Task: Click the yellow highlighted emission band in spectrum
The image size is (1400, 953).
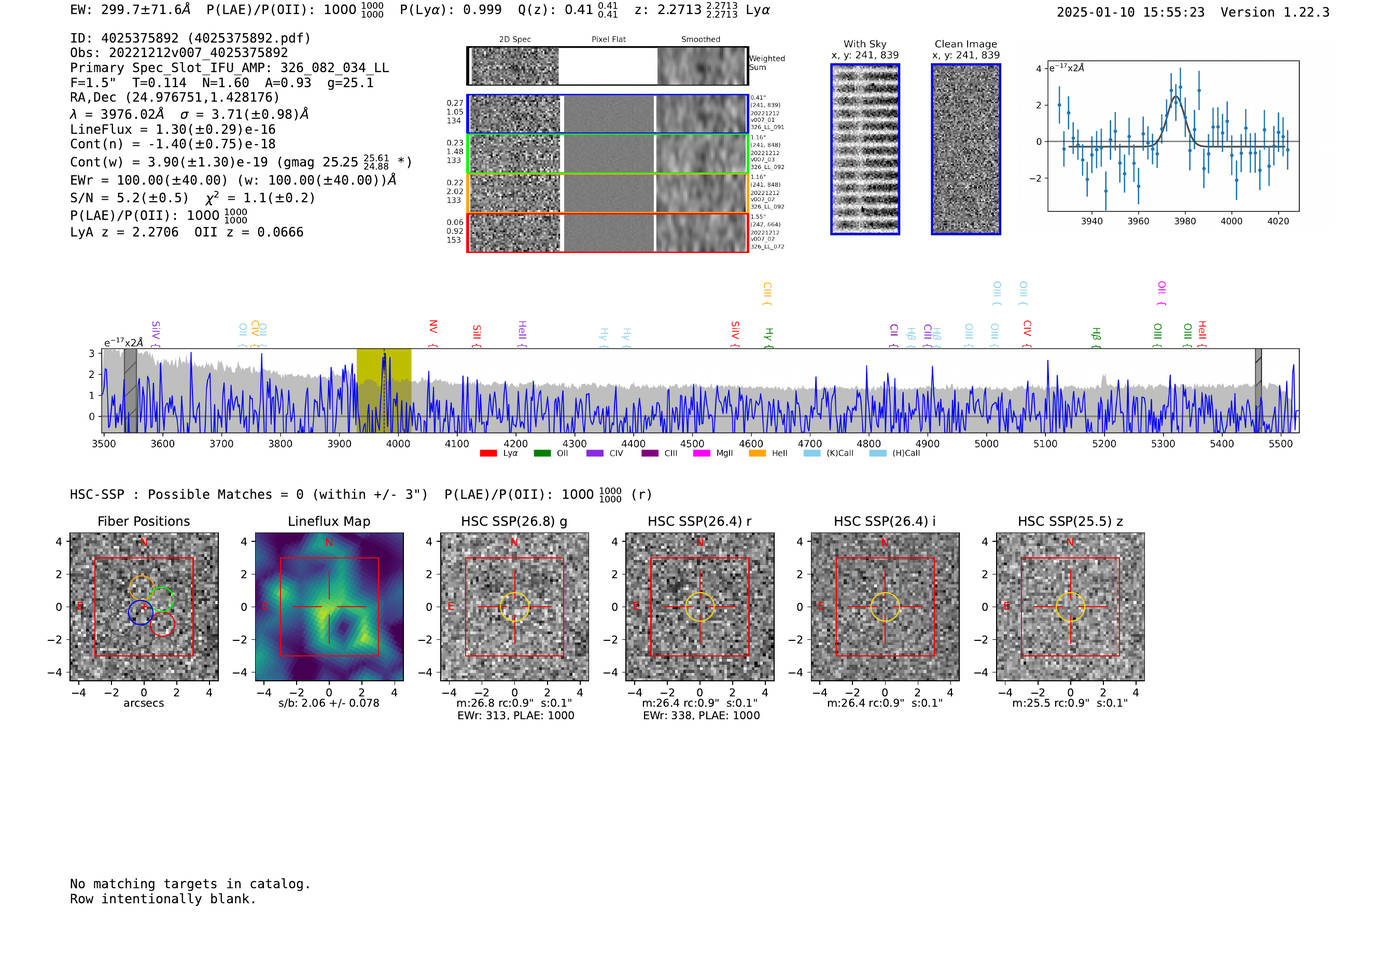Action: 384,390
